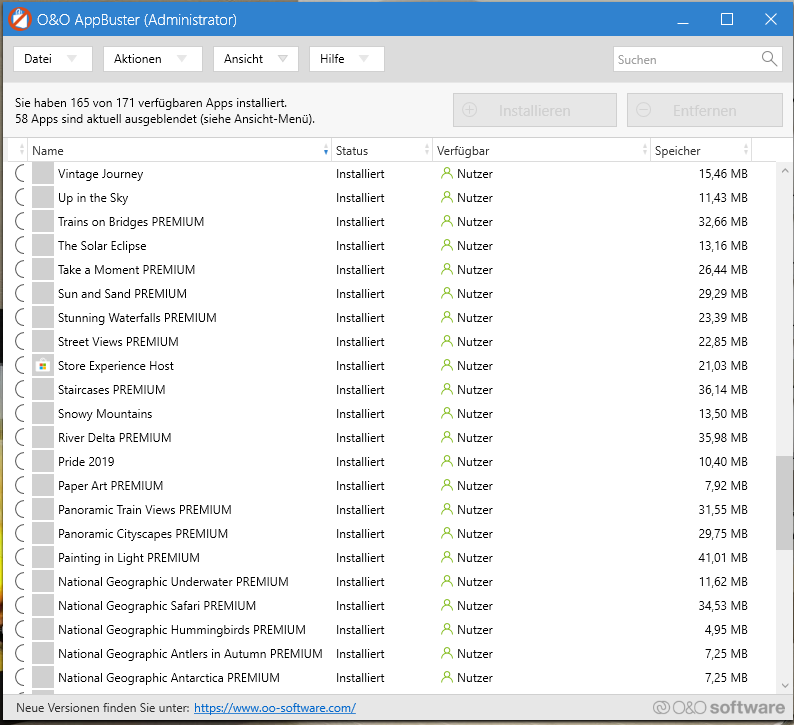Select the Painting in Light PREMIUM checkbox

point(20,557)
